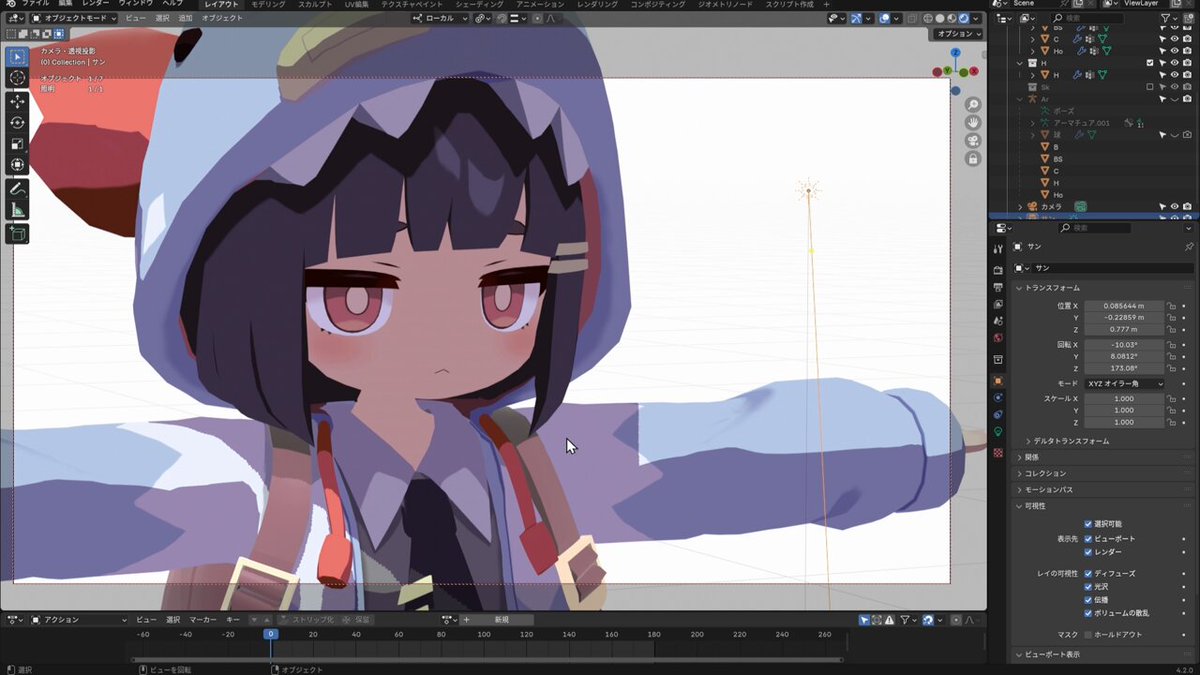Viewport: 1200px width, 675px height.
Task: Toggle the camera view icon in viewport
Action: click(x=973, y=141)
